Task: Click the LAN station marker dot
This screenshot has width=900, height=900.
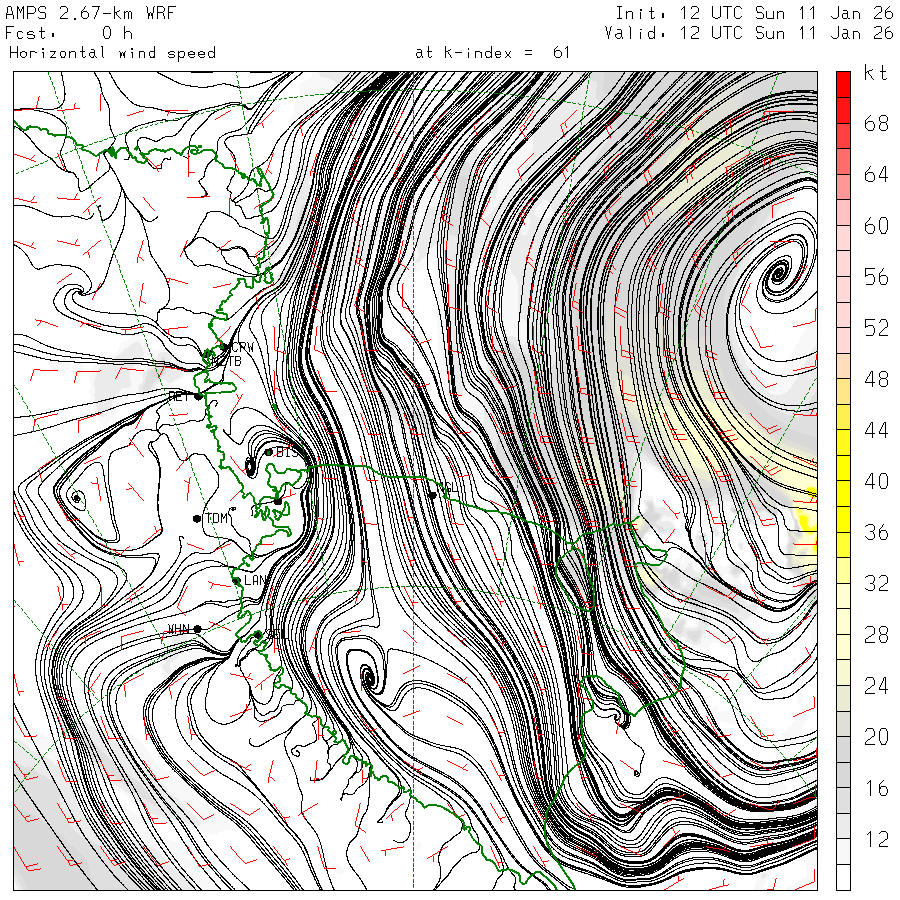Action: 236,581
